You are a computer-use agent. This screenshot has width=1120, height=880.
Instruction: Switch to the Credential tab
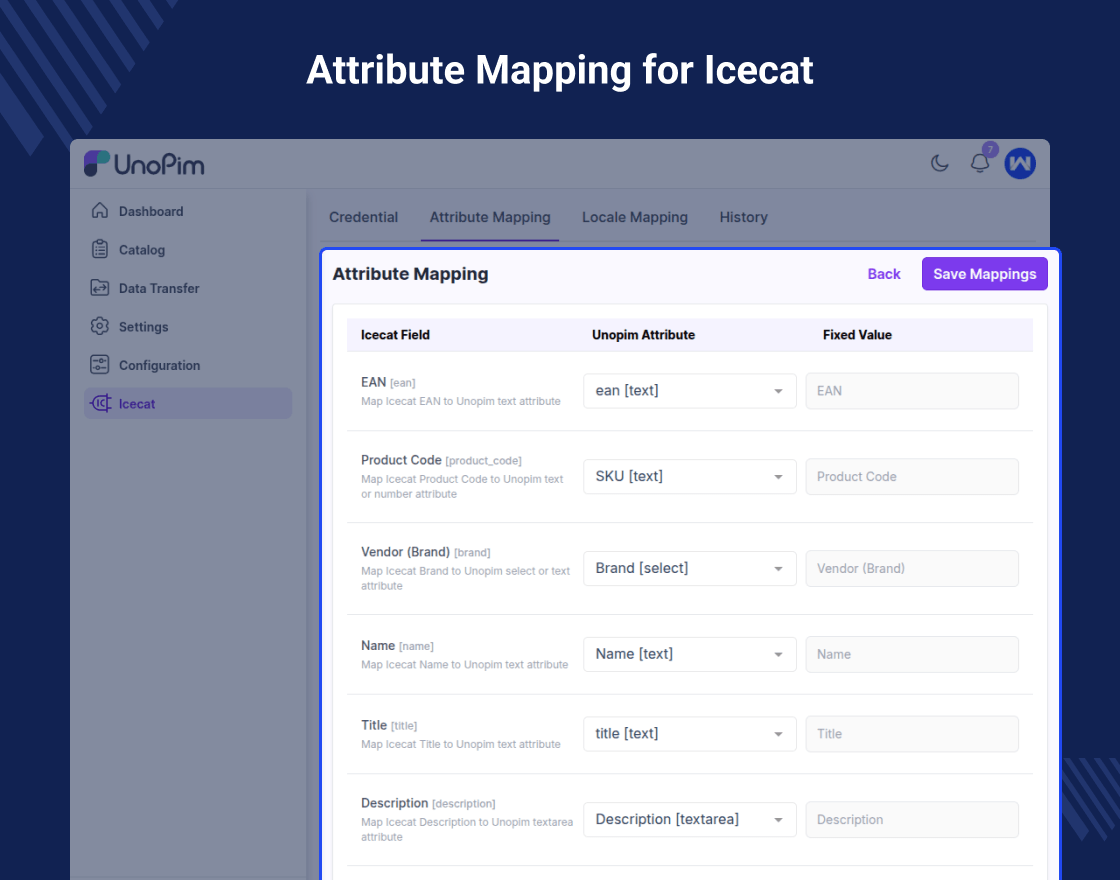363,217
